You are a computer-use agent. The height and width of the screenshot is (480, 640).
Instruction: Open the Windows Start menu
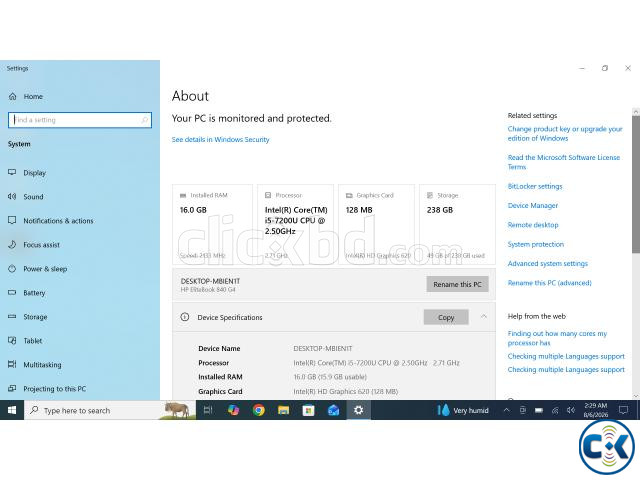(x=12, y=410)
